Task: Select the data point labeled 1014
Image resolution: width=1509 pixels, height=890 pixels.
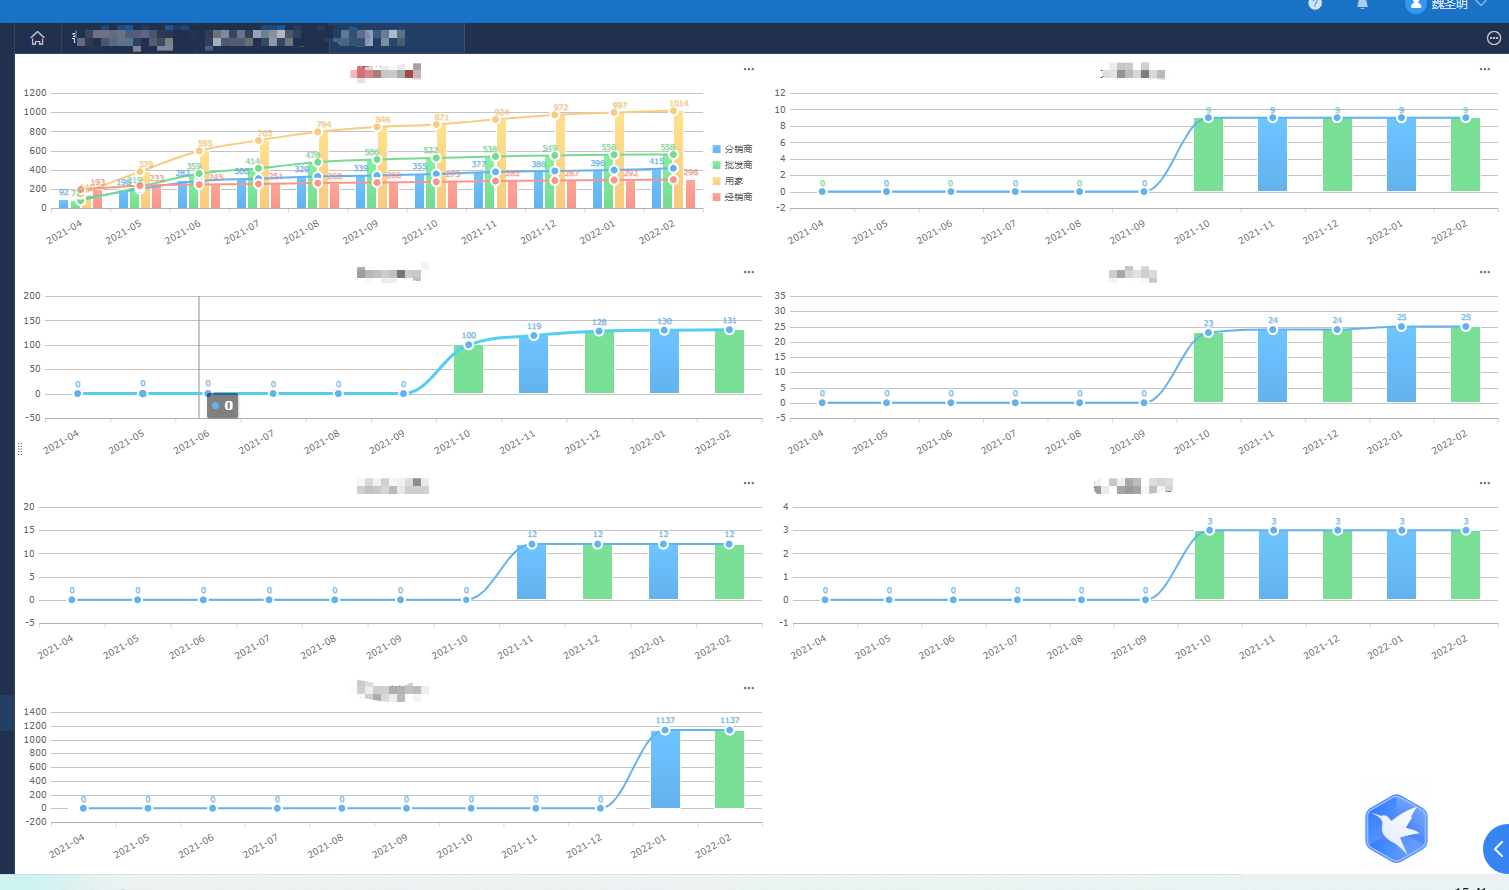Action: [673, 111]
